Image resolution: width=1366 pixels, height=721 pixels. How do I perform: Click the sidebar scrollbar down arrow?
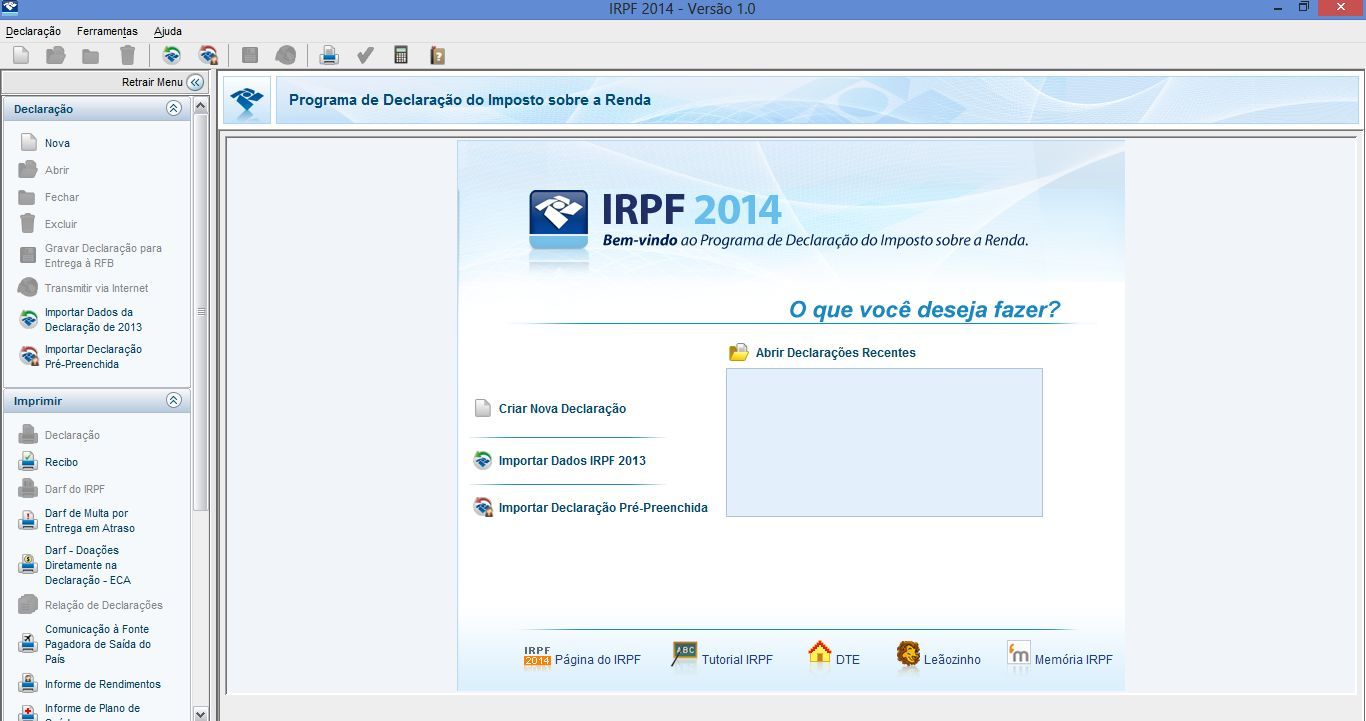(200, 713)
